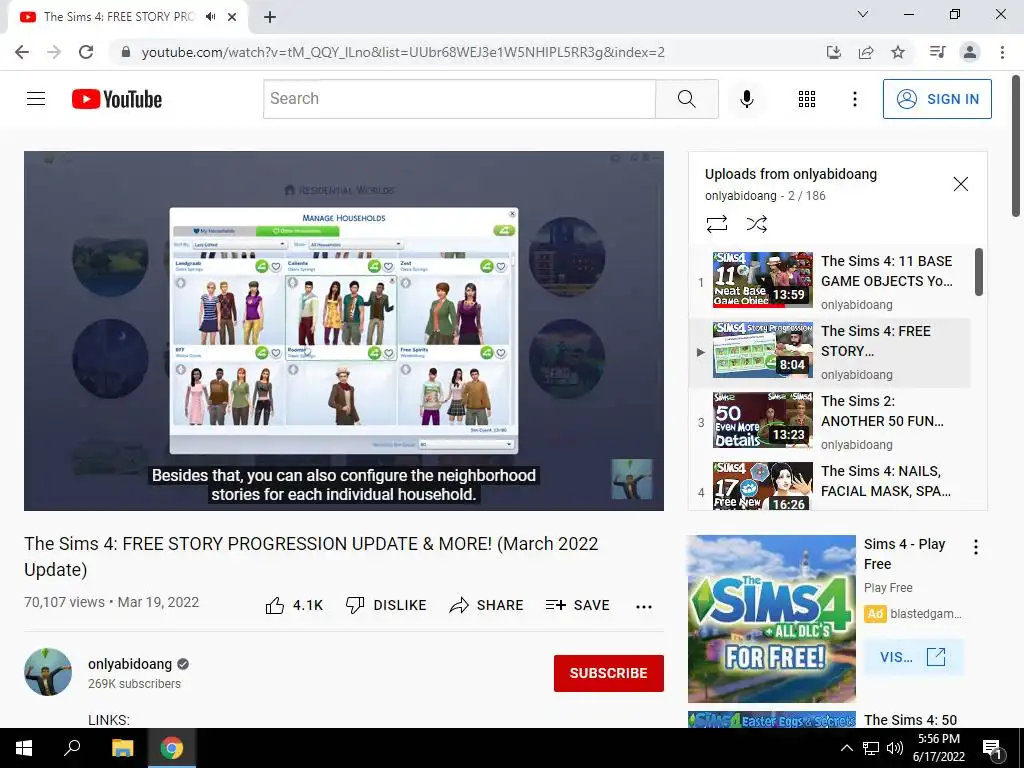
Task: Go back with the browser arrow
Action: click(22, 52)
